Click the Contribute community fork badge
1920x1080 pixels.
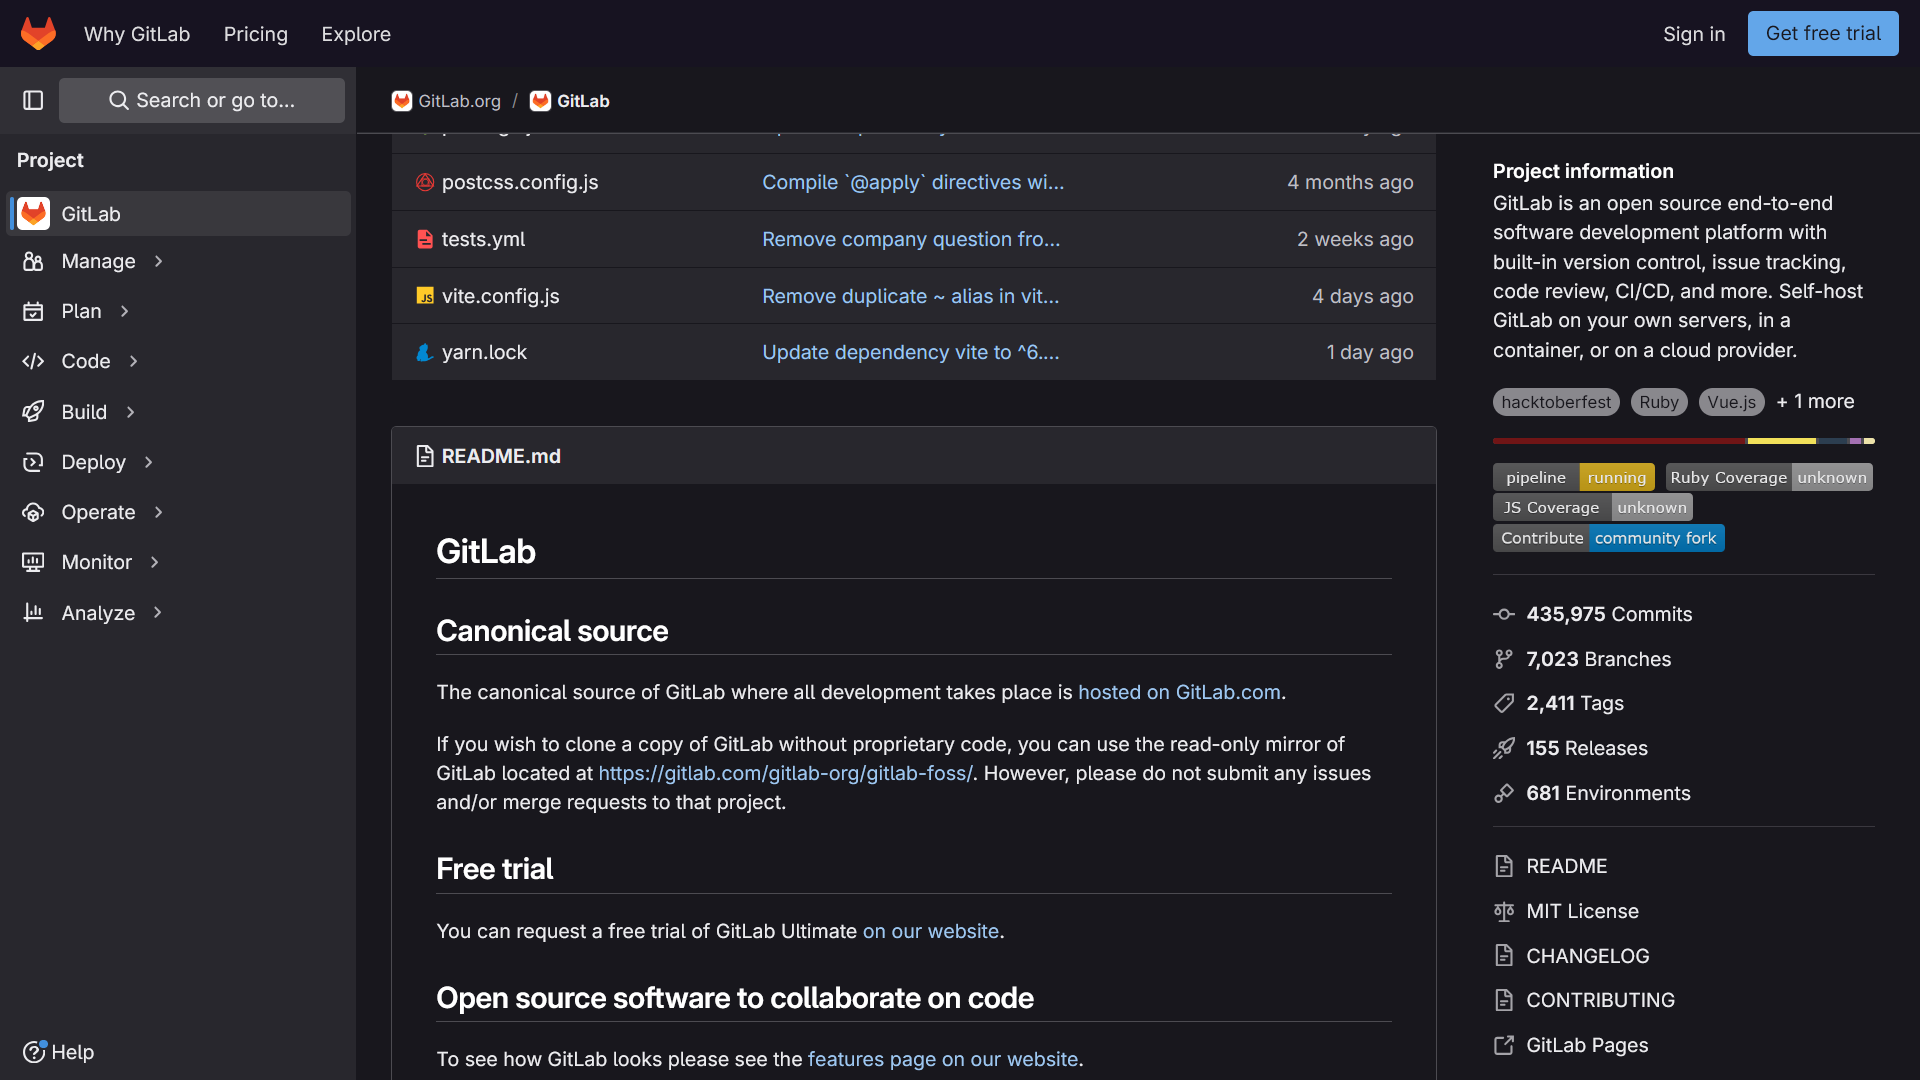pos(1609,538)
